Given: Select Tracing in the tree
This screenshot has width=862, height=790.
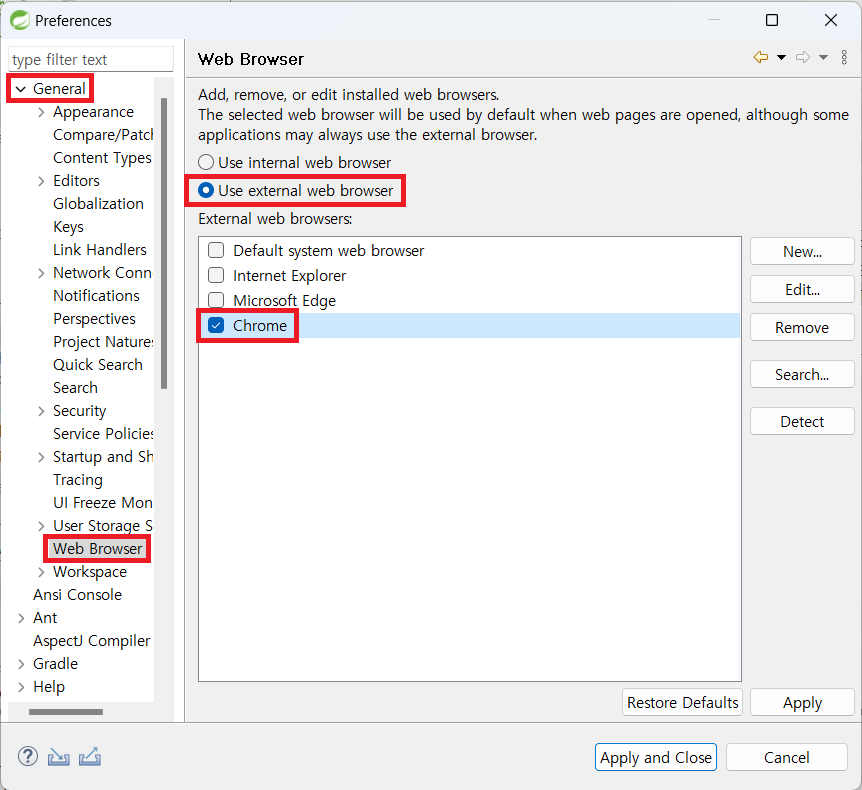Looking at the screenshot, I should point(78,480).
